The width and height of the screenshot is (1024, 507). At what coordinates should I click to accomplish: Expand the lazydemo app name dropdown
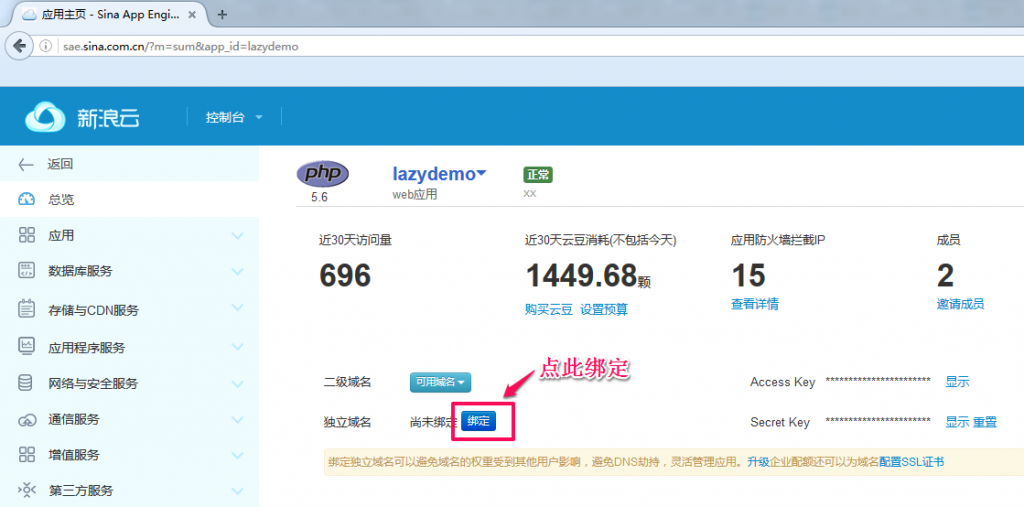point(481,174)
